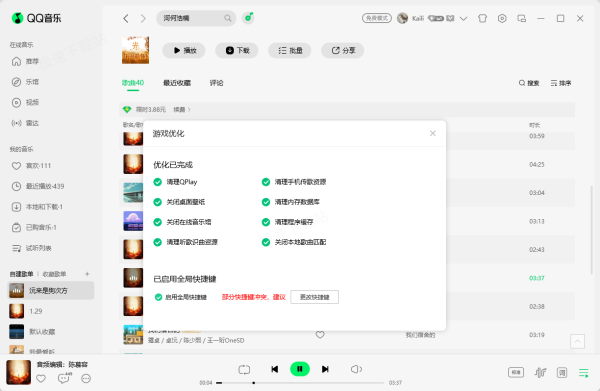The image size is (600, 391).
Task: Open the 默认收藏 playlist
Action: click(51, 332)
